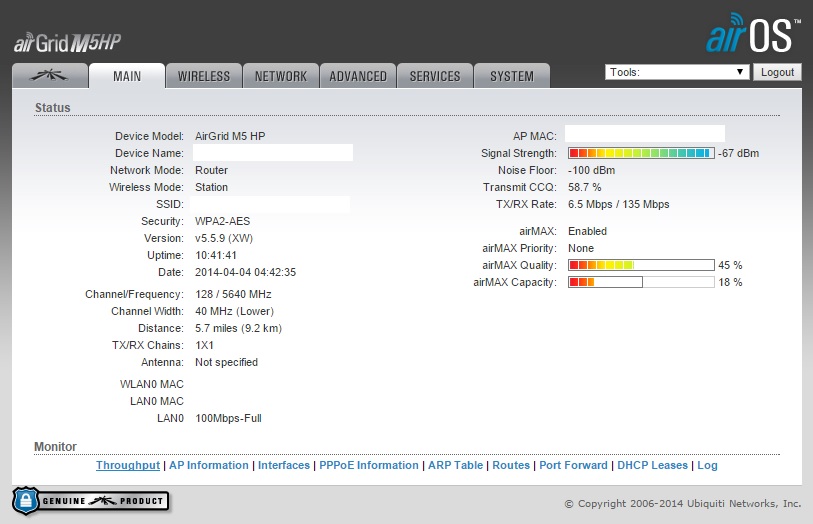Click the version "v5.5.9 (XW)"

click(x=223, y=238)
